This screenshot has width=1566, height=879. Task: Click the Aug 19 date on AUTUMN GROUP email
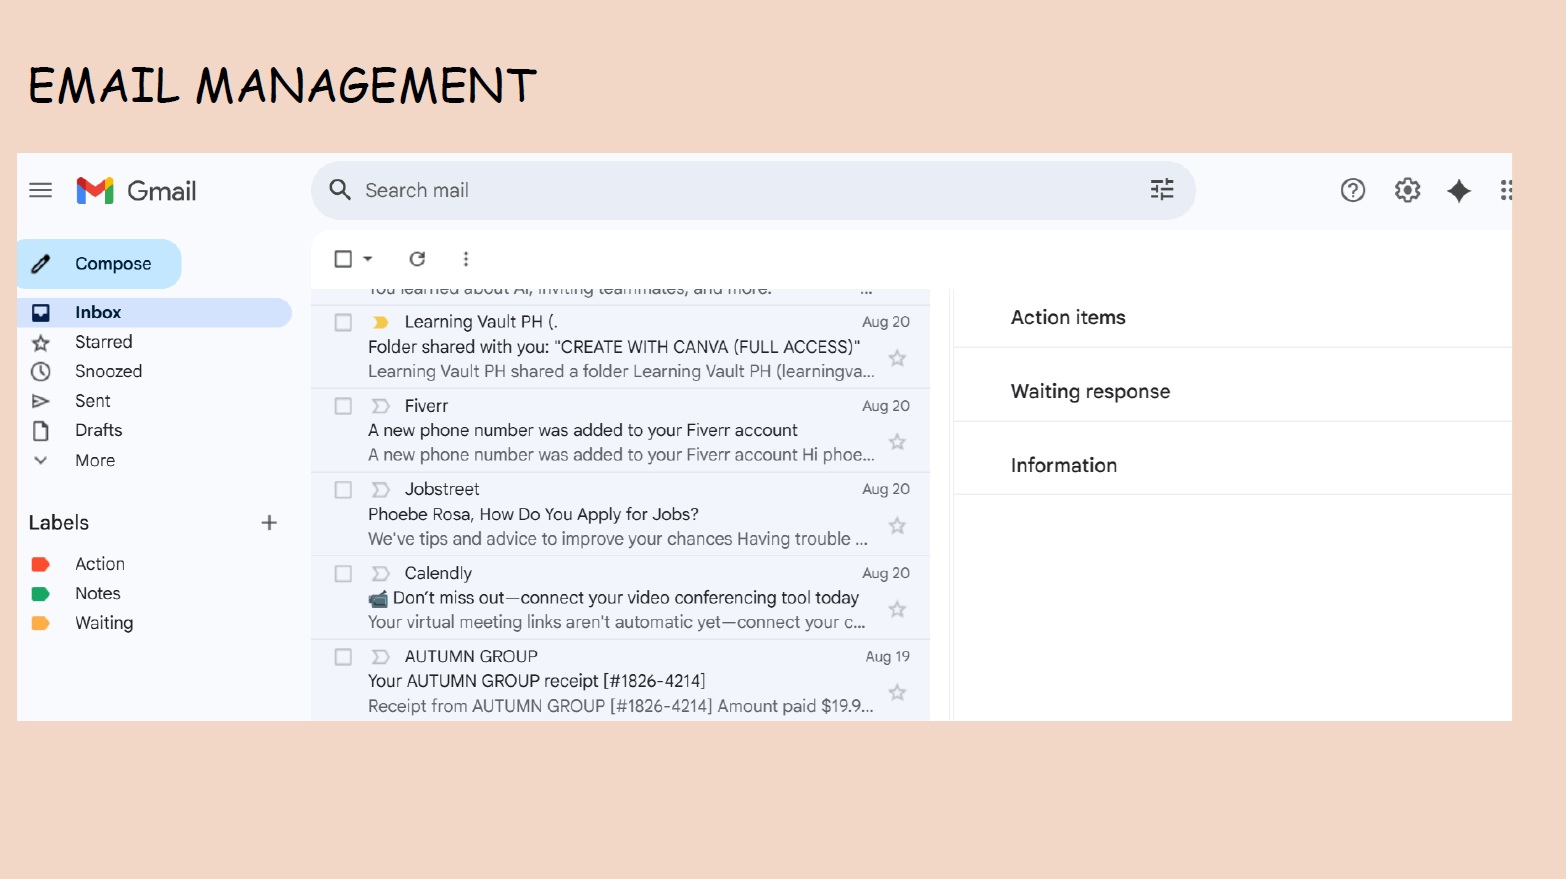pyautogui.click(x=888, y=657)
